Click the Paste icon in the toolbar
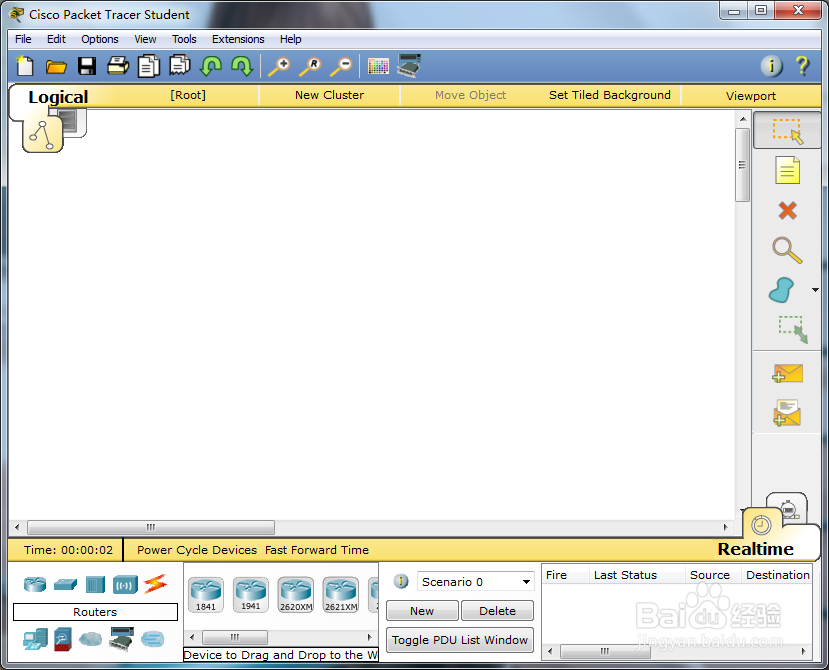 pyautogui.click(x=180, y=66)
